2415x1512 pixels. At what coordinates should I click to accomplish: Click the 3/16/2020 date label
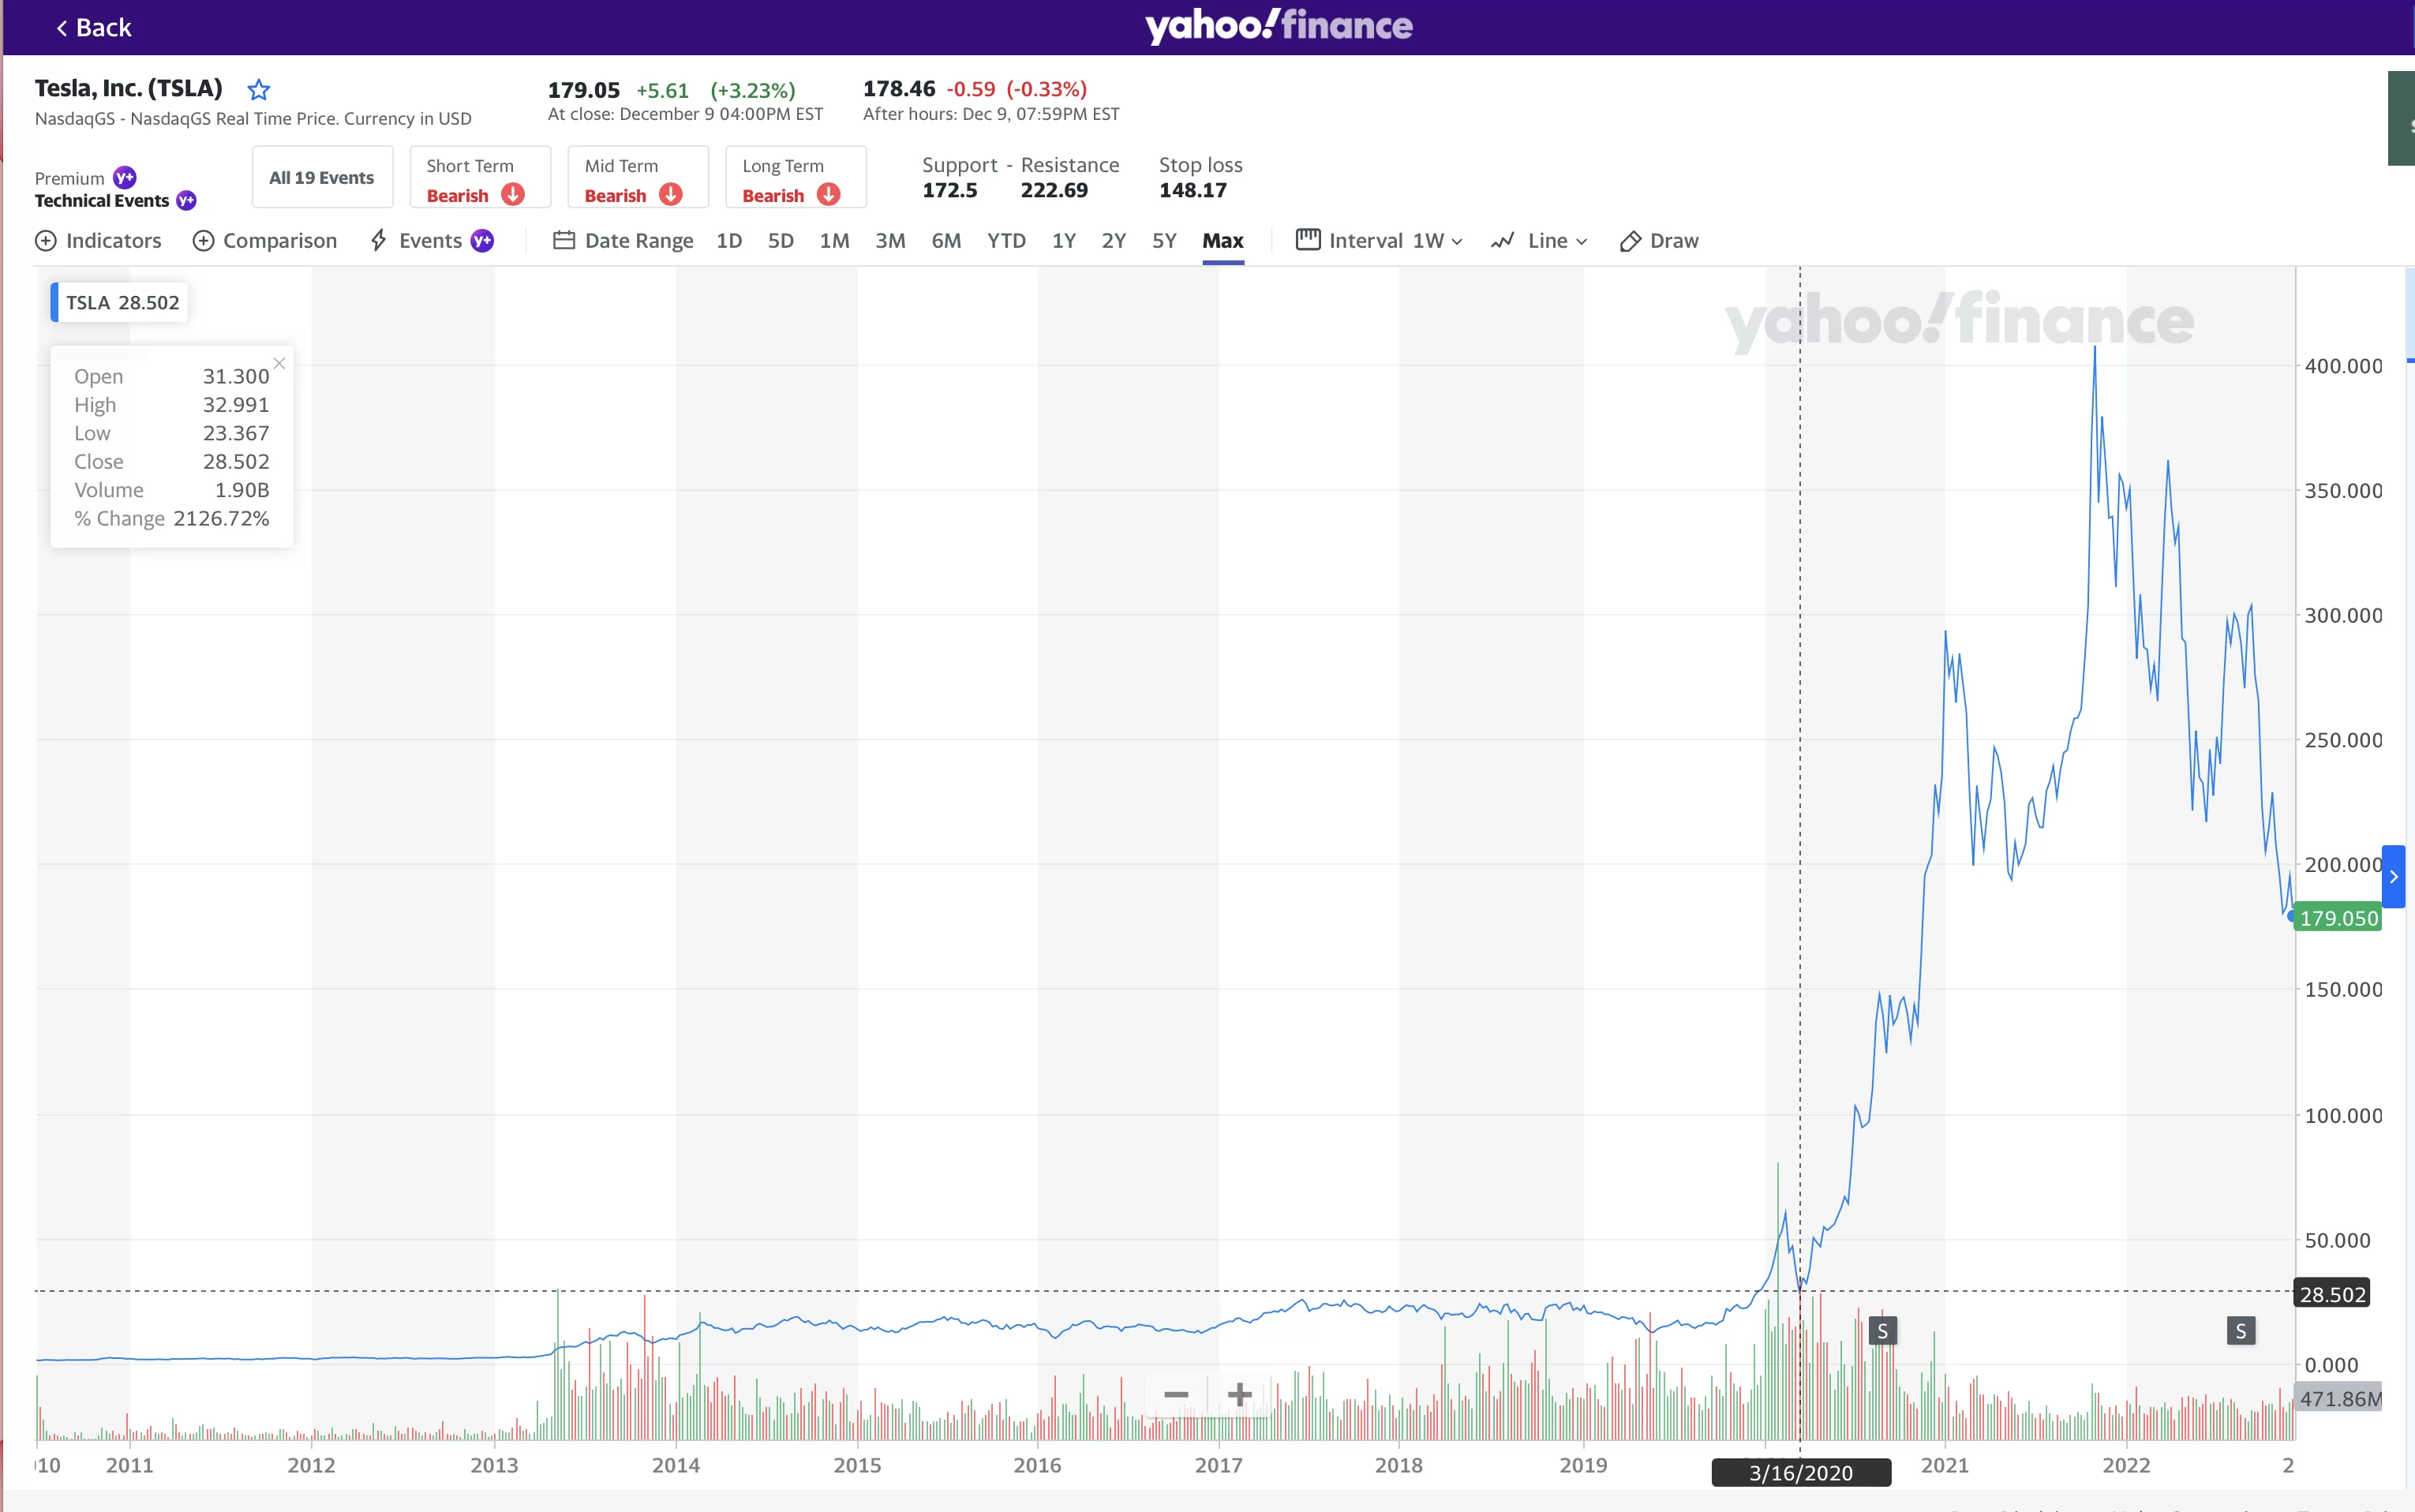[x=1801, y=1472]
